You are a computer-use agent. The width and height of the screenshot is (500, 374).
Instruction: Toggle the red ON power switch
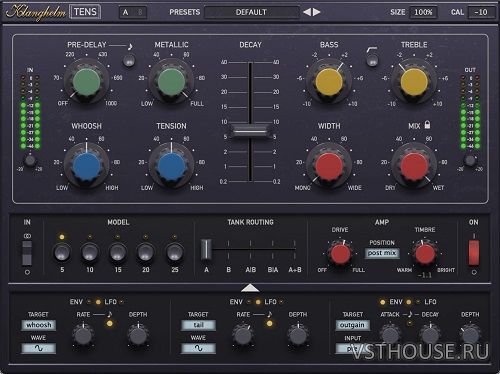pos(474,252)
